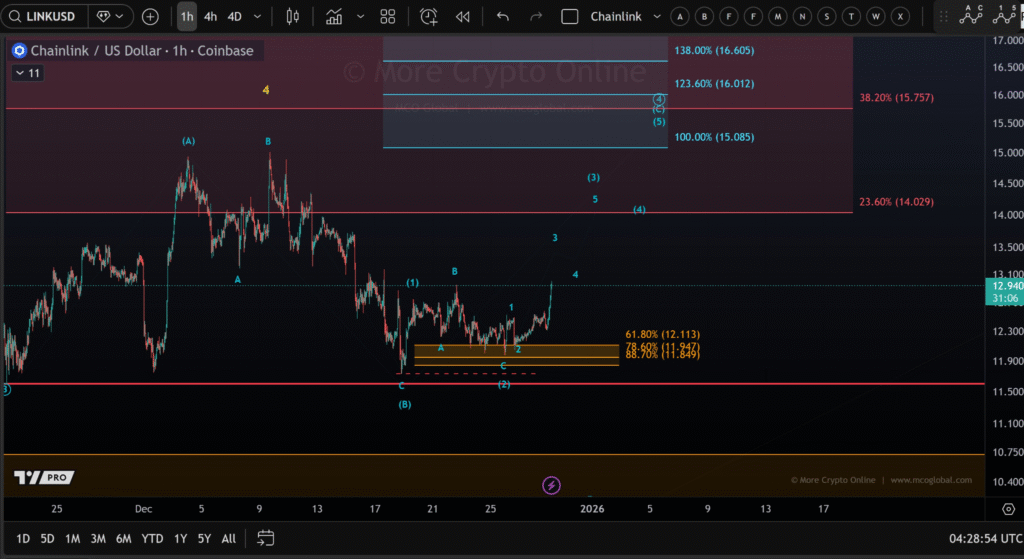Select the ABC Elliott wave drawing tool
1024x559 pixels.
point(969,14)
